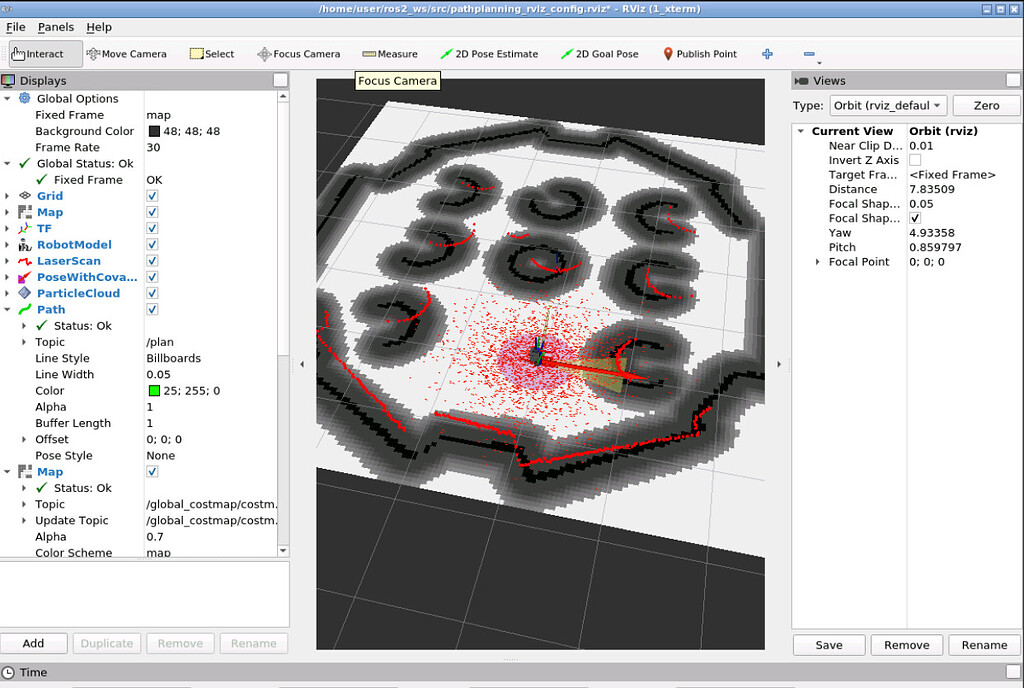Click the TF axes icon

(25, 228)
